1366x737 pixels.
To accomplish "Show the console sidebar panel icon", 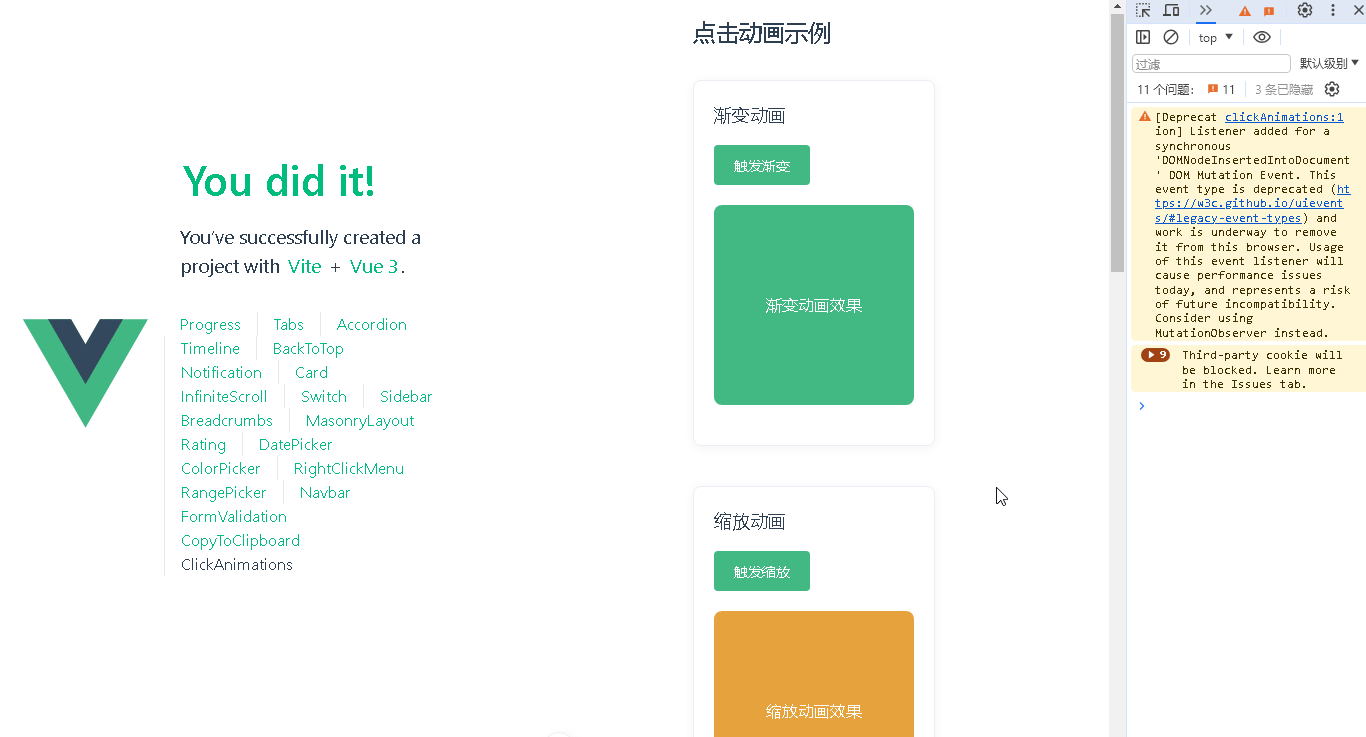I will [x=1143, y=37].
